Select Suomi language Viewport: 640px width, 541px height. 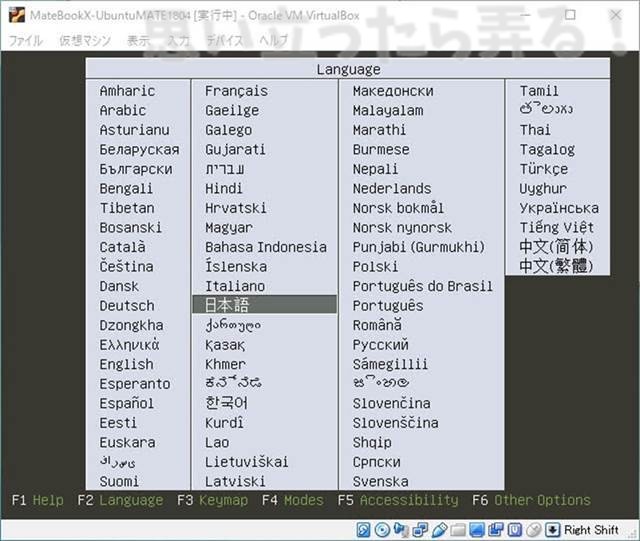click(119, 481)
